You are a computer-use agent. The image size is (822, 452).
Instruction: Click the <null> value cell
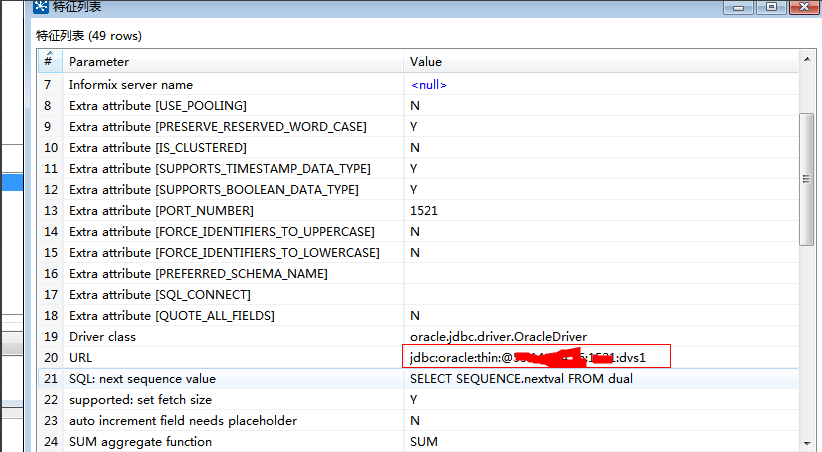pyautogui.click(x=601, y=84)
